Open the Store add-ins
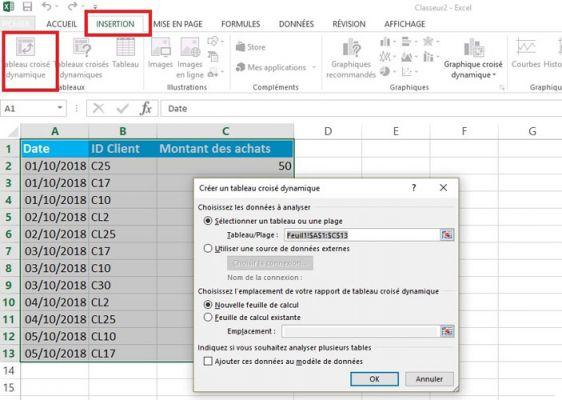The width and height of the screenshot is (562, 400). click(251, 47)
